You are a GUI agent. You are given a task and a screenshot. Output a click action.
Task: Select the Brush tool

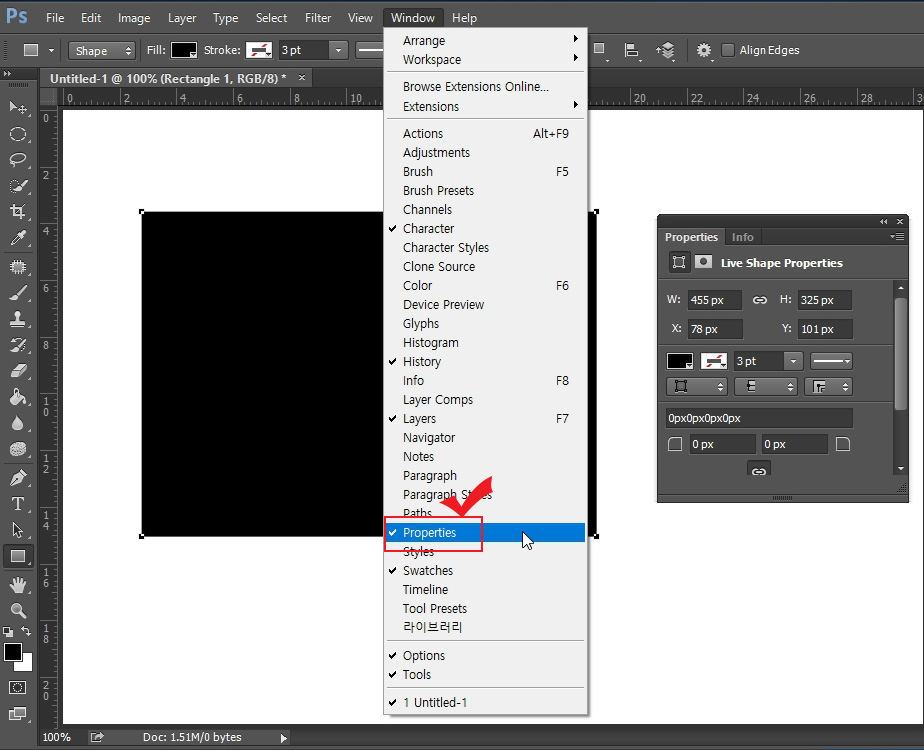18,293
